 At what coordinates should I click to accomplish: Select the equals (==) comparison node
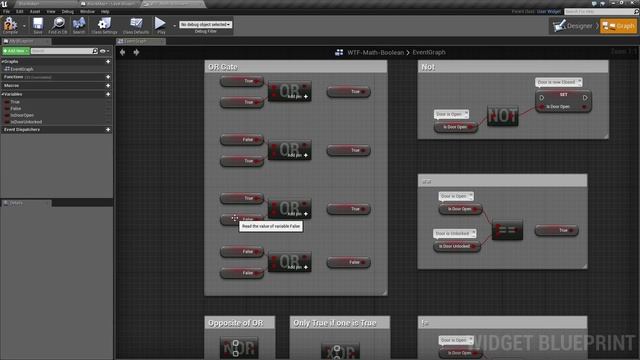coord(507,230)
